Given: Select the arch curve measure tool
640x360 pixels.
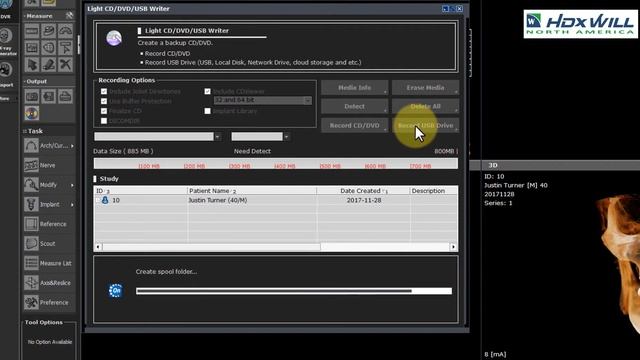Looking at the screenshot, I should (x=65, y=31).
